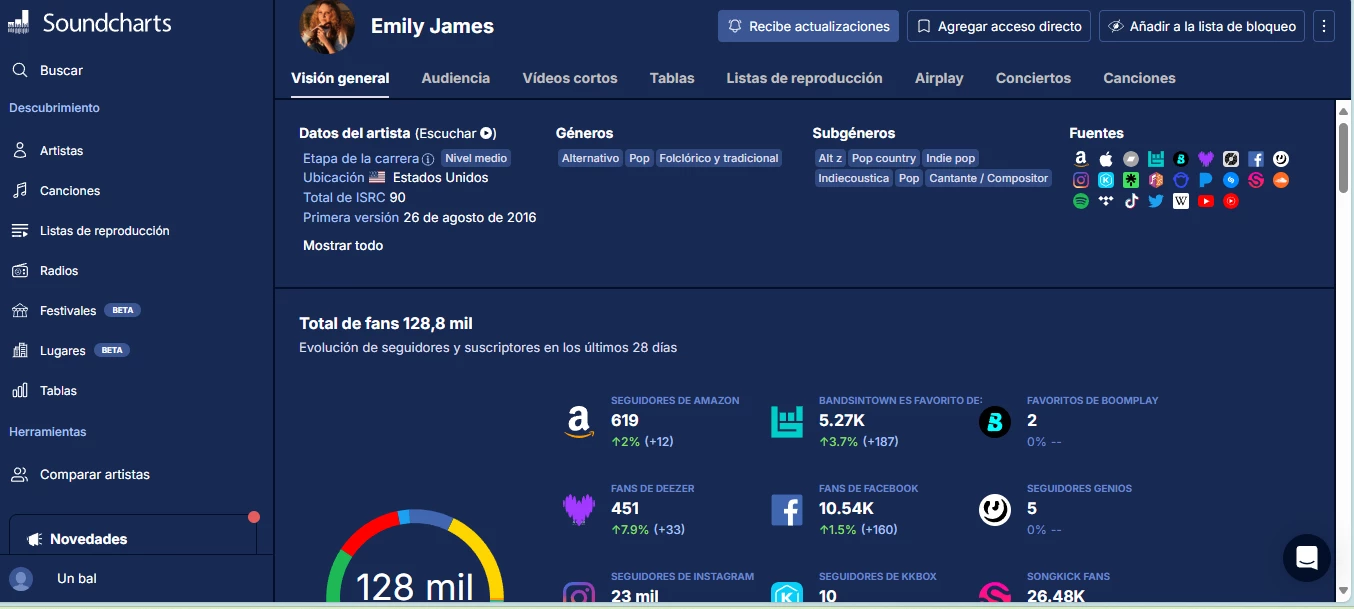The height and width of the screenshot is (609, 1354).
Task: Open the Bandcamp source icon
Action: coord(1131,159)
